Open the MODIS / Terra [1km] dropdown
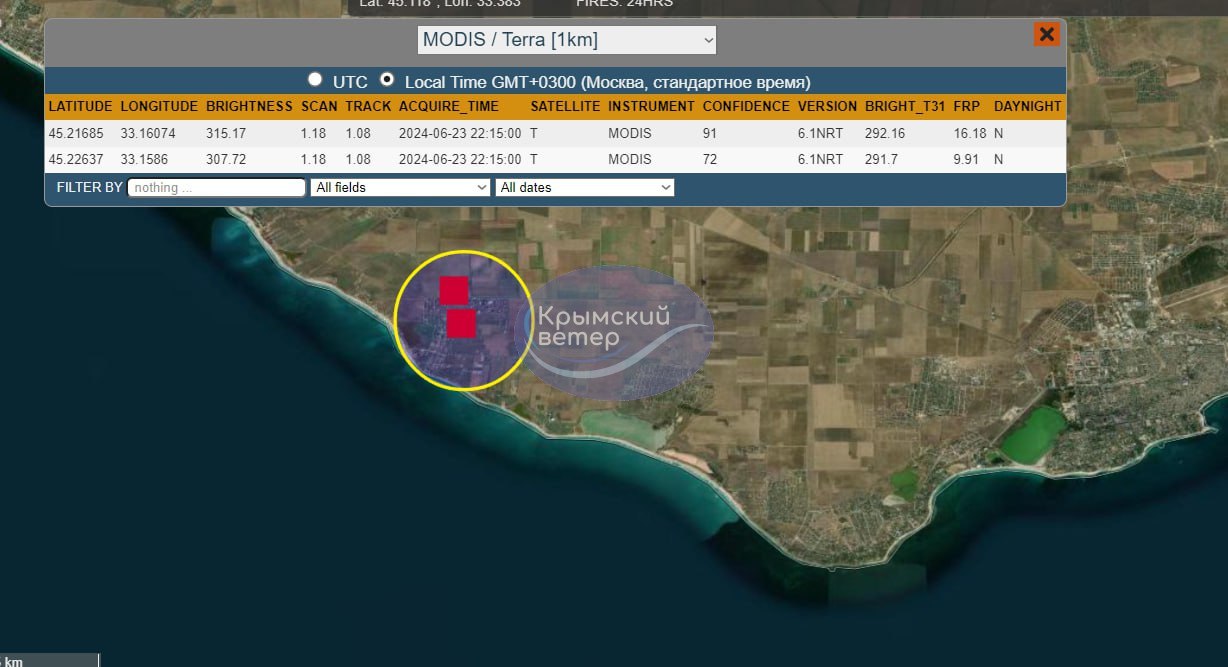 click(x=566, y=40)
